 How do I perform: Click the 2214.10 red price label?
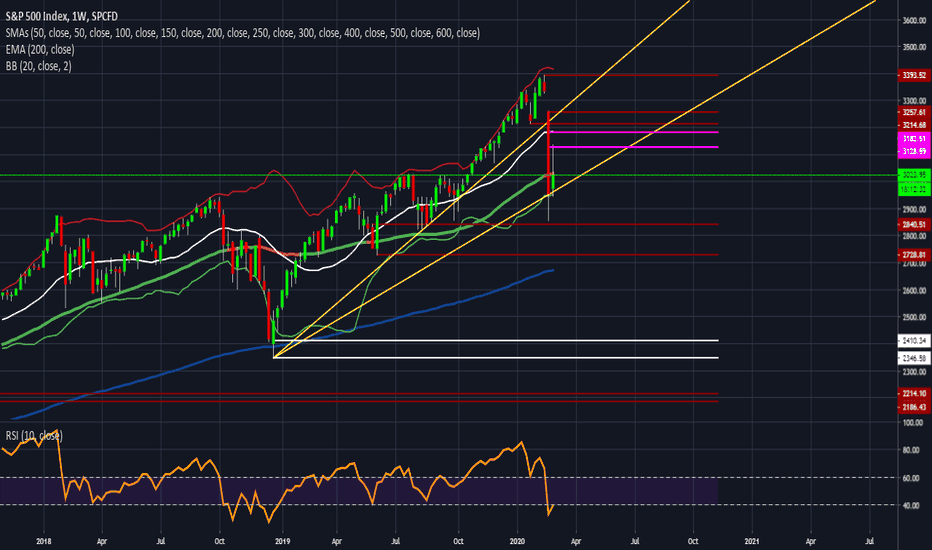point(914,394)
